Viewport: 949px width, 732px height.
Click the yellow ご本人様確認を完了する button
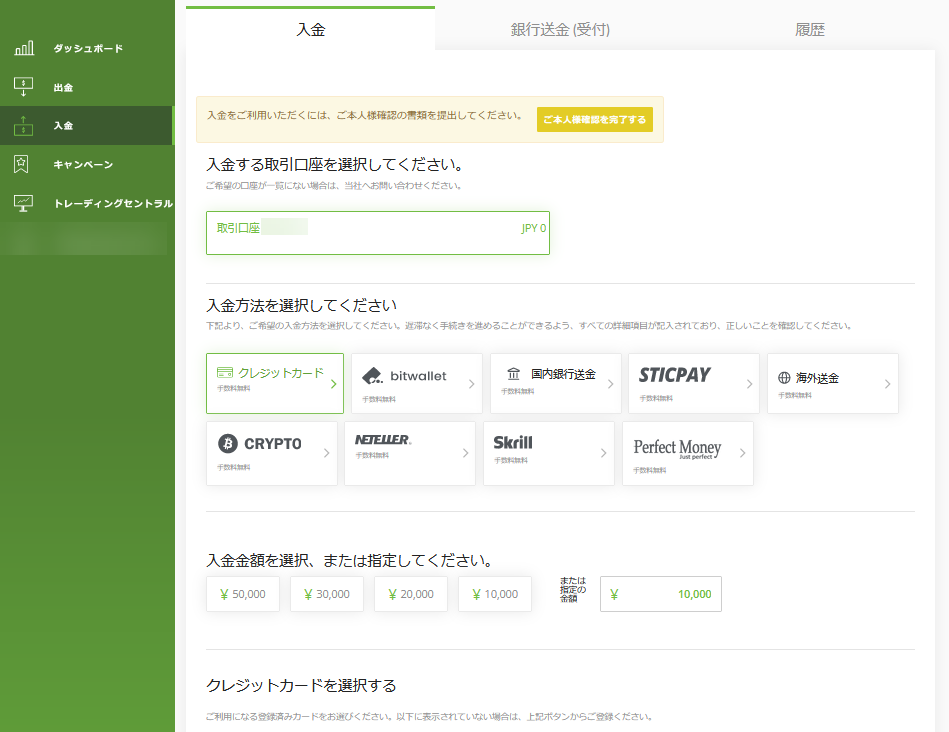594,120
